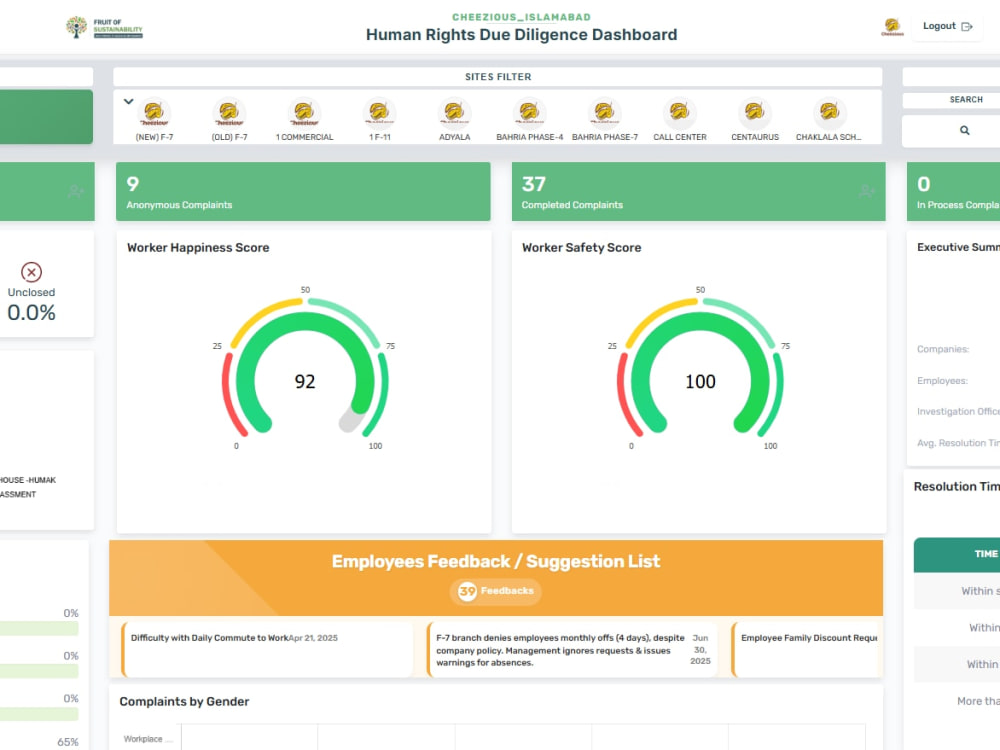Click the Executive Summary heading
1000x750 pixels.
click(958, 247)
